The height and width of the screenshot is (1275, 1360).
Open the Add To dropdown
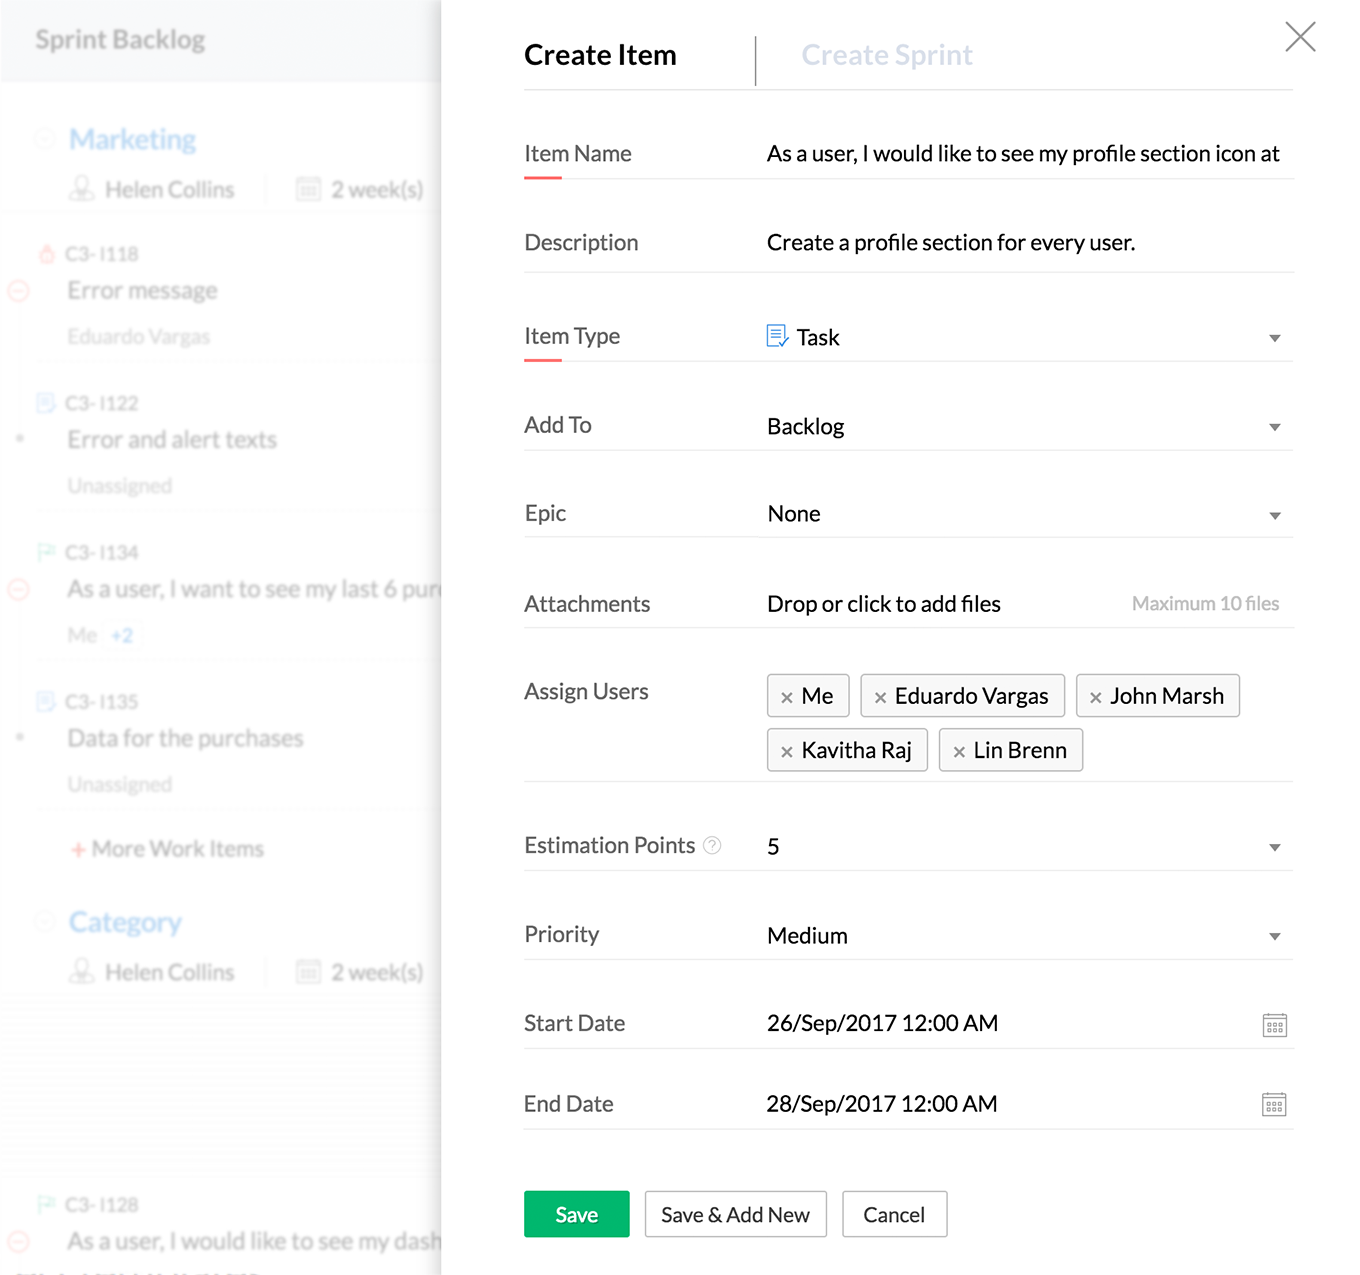point(1274,427)
